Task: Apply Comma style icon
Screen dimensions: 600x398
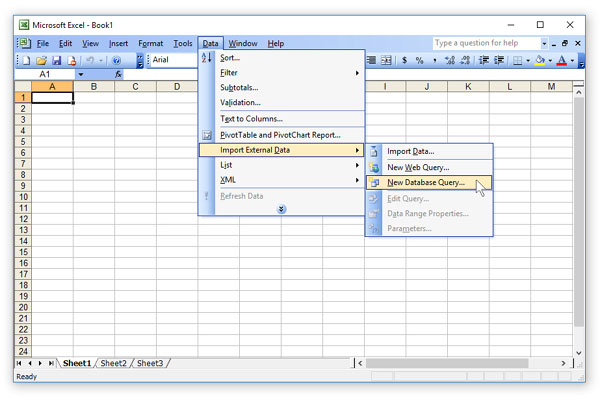Action: [435, 60]
